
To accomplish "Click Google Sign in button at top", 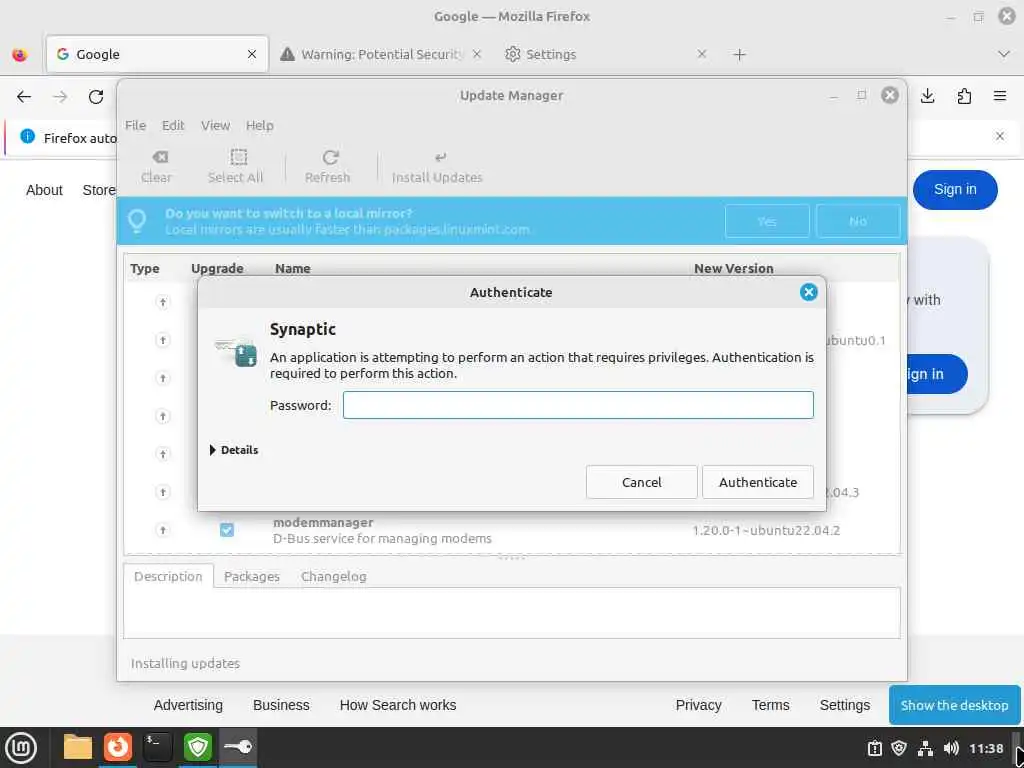I will 955,189.
